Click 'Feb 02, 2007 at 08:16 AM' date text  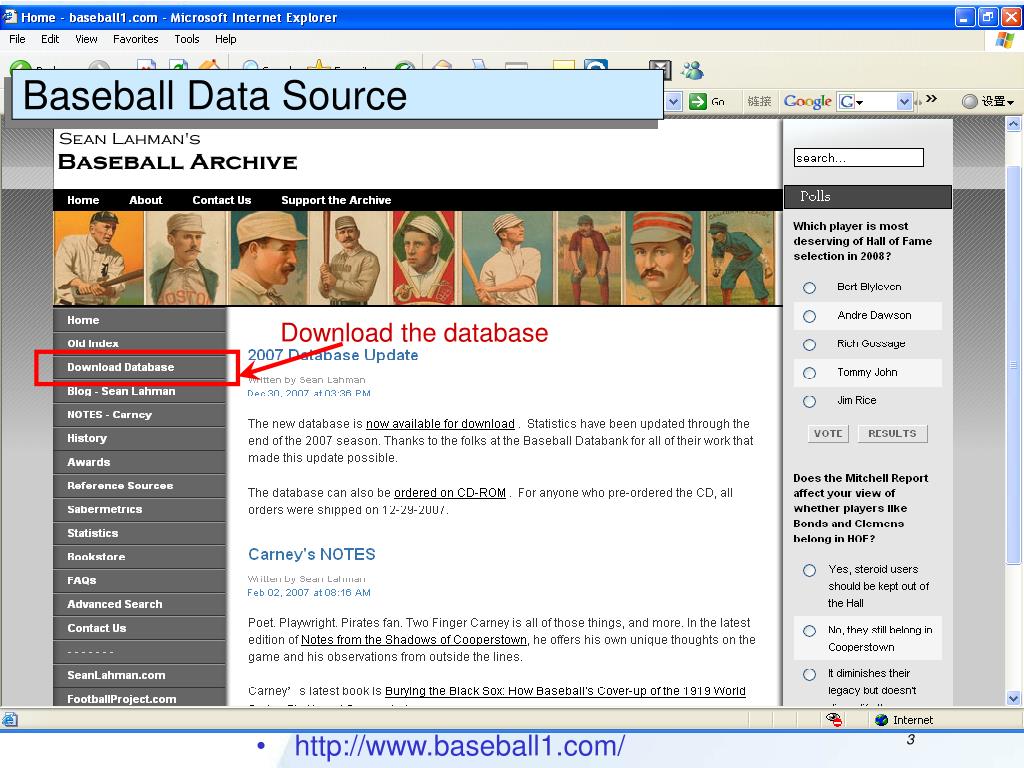click(309, 593)
